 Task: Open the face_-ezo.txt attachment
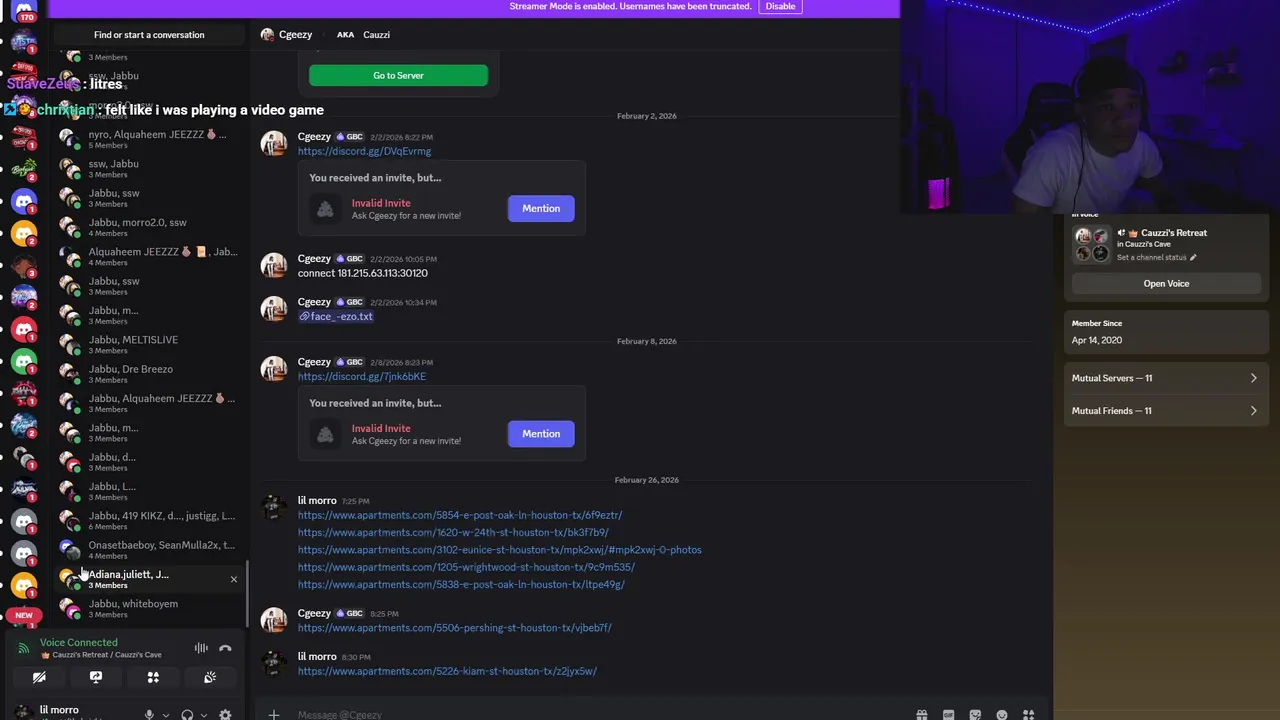[336, 317]
